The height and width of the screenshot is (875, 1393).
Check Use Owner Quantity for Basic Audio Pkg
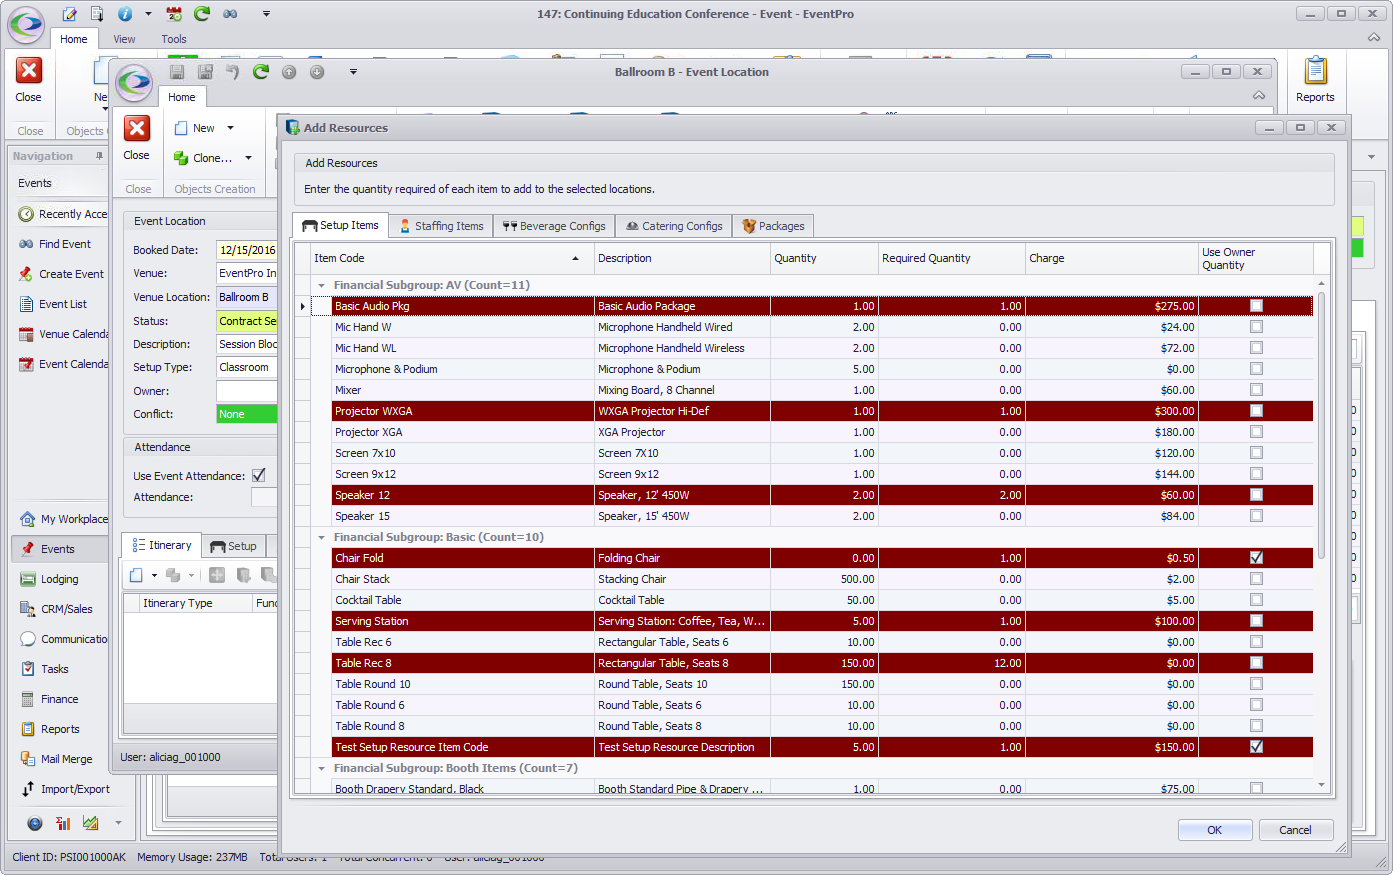(x=1256, y=306)
